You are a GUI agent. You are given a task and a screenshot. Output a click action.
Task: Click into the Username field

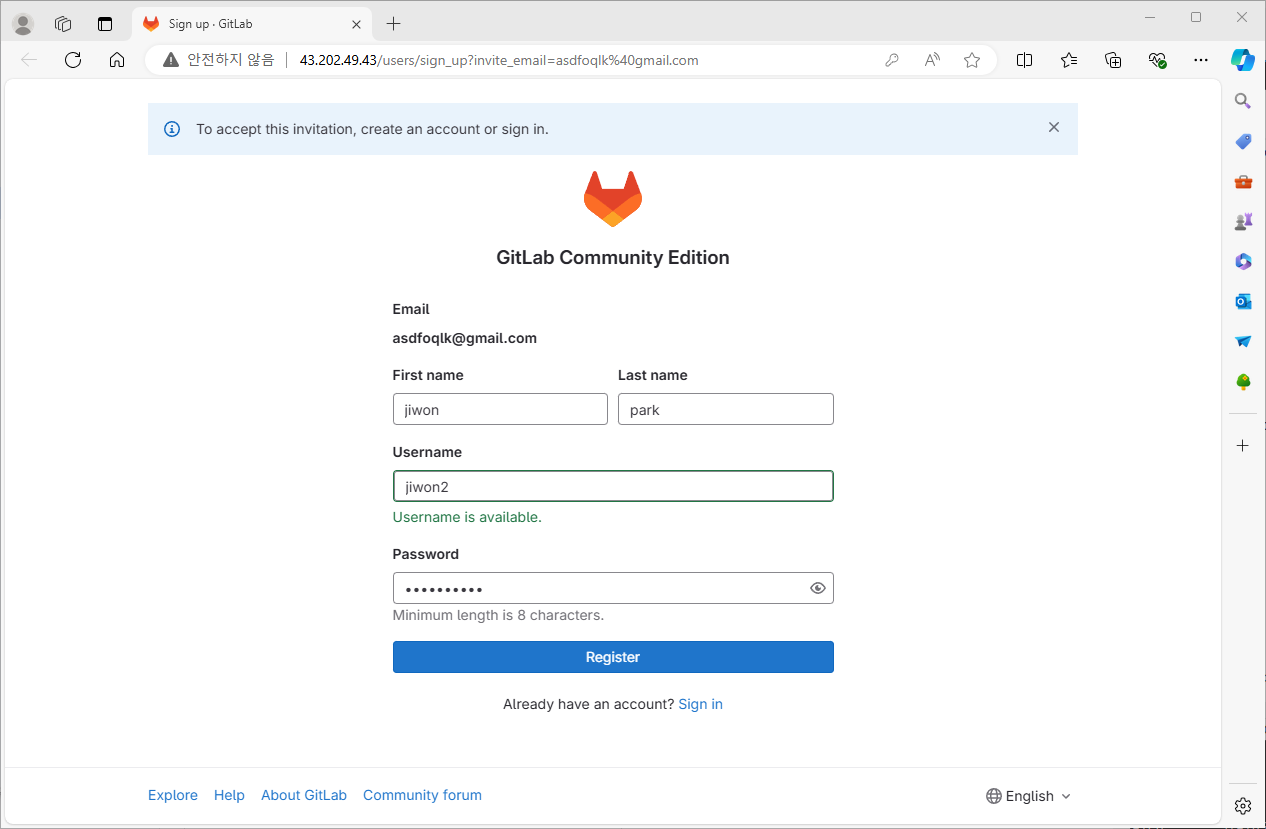coord(613,486)
